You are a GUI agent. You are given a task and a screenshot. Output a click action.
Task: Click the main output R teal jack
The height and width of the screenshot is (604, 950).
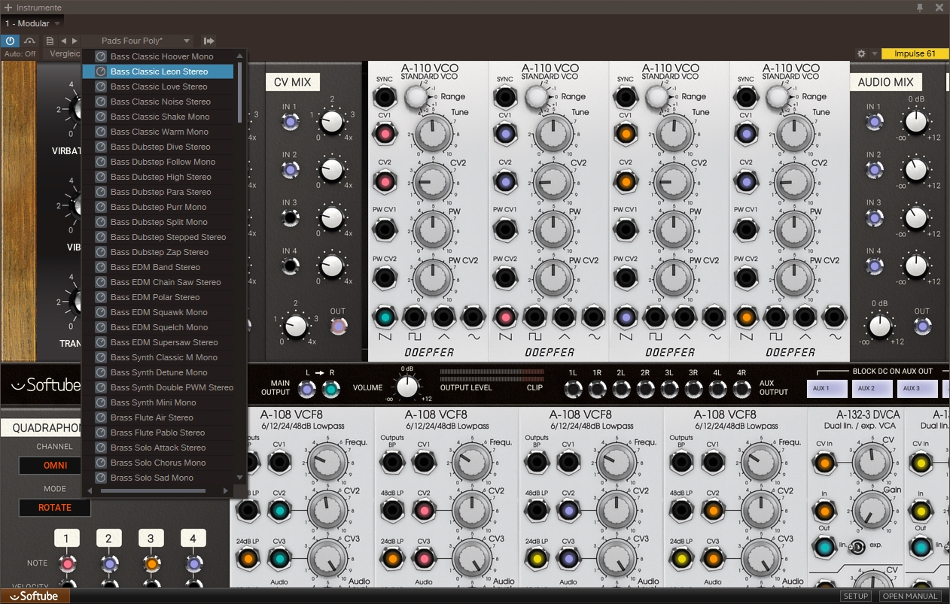[x=331, y=390]
